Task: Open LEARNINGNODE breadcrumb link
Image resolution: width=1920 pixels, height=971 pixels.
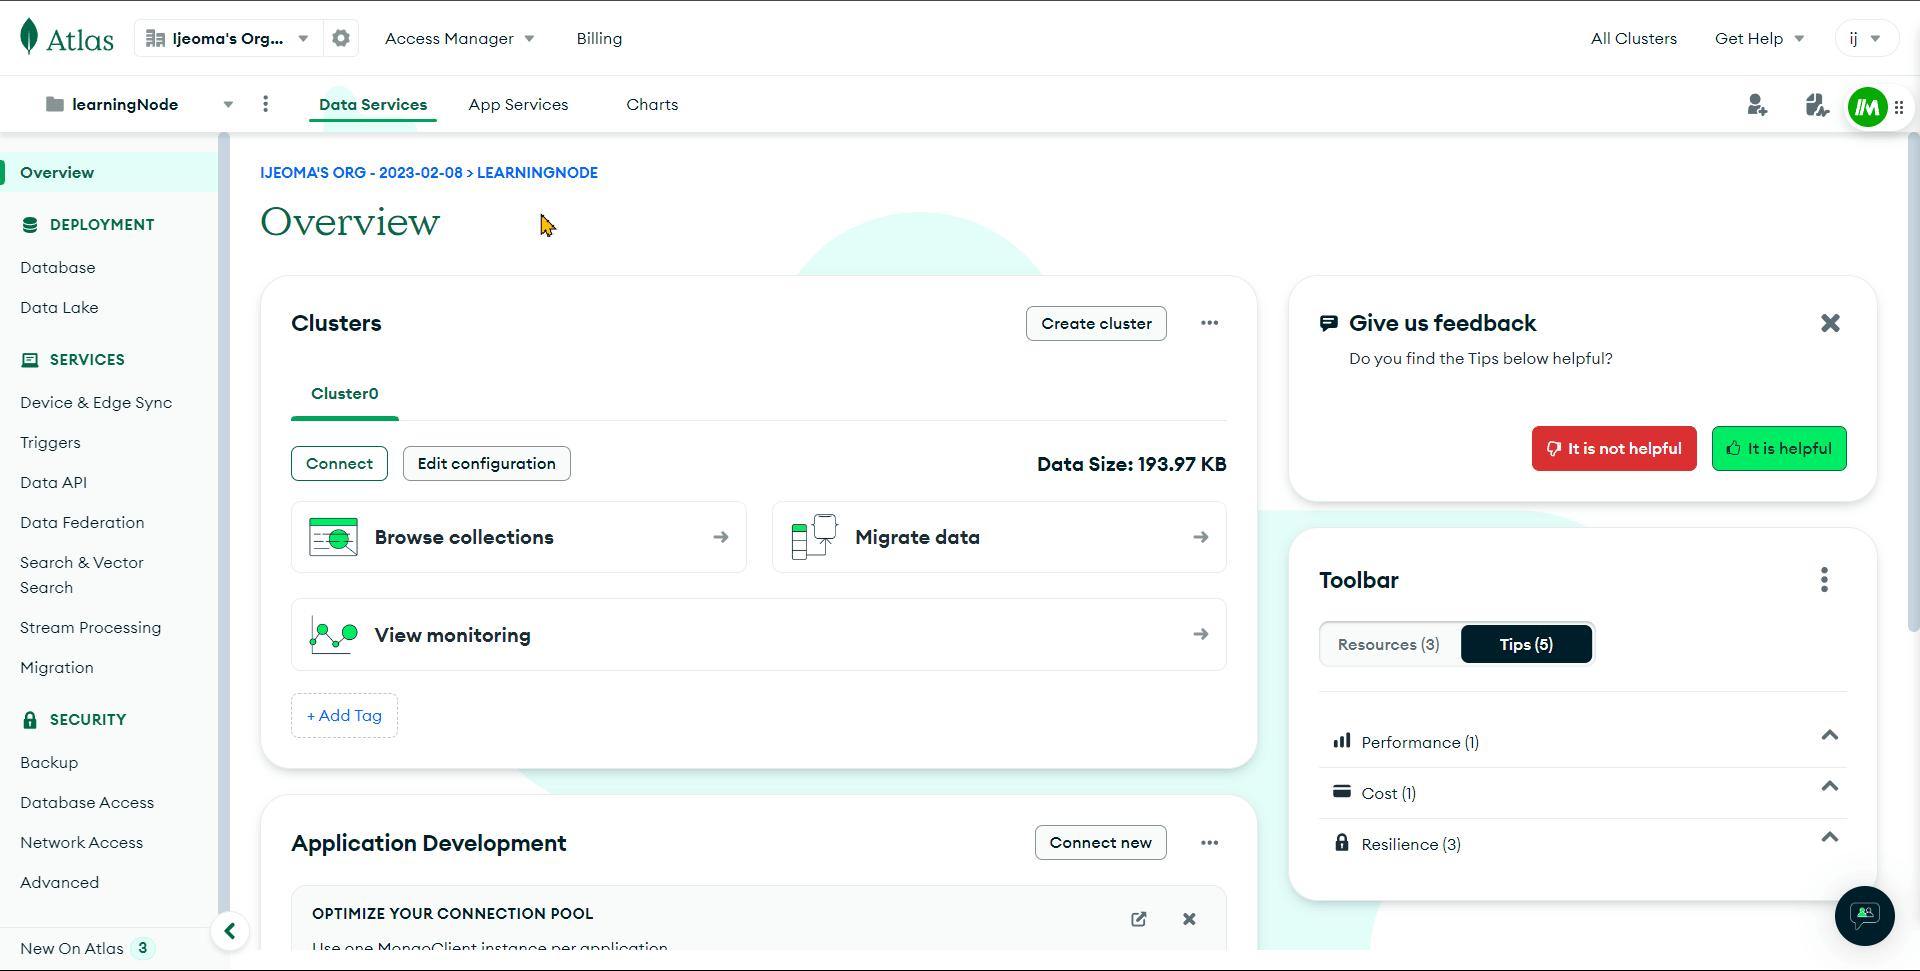Action: tap(537, 173)
